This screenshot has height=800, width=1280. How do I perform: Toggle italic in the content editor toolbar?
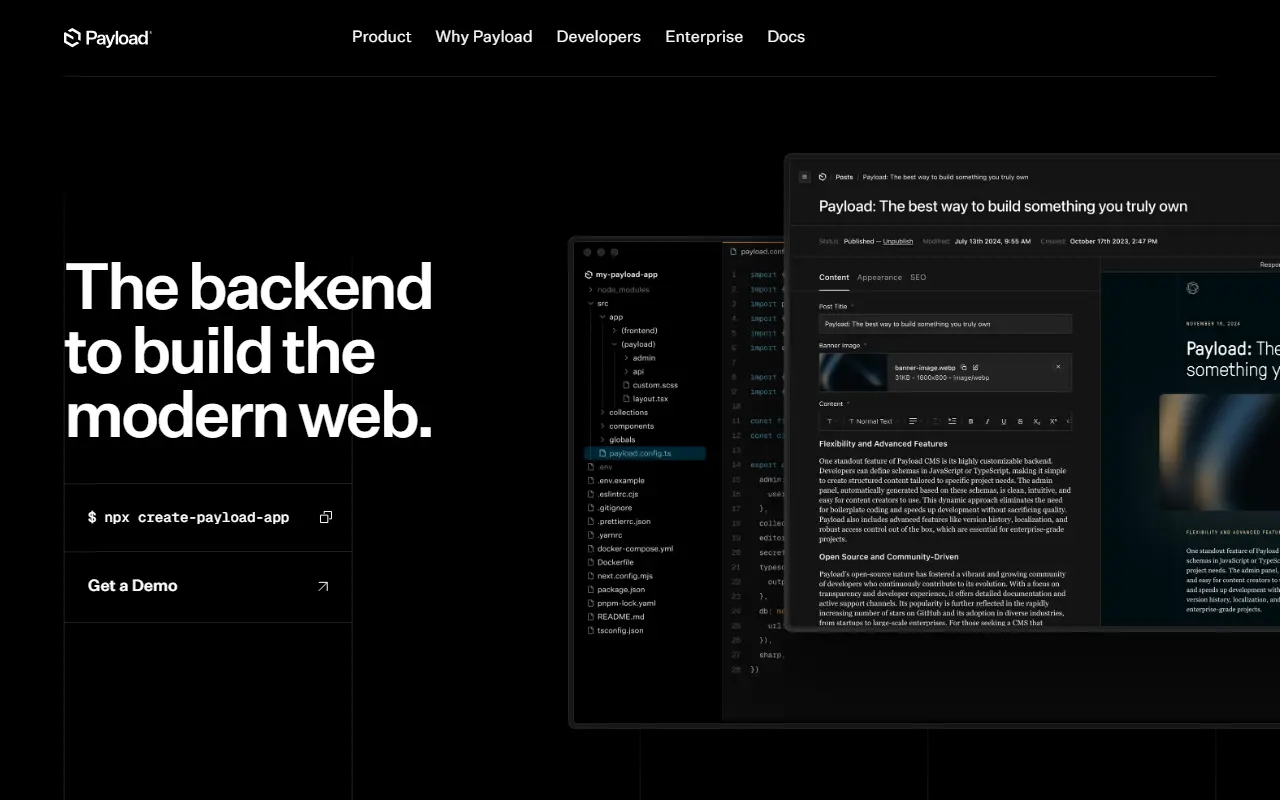click(987, 421)
